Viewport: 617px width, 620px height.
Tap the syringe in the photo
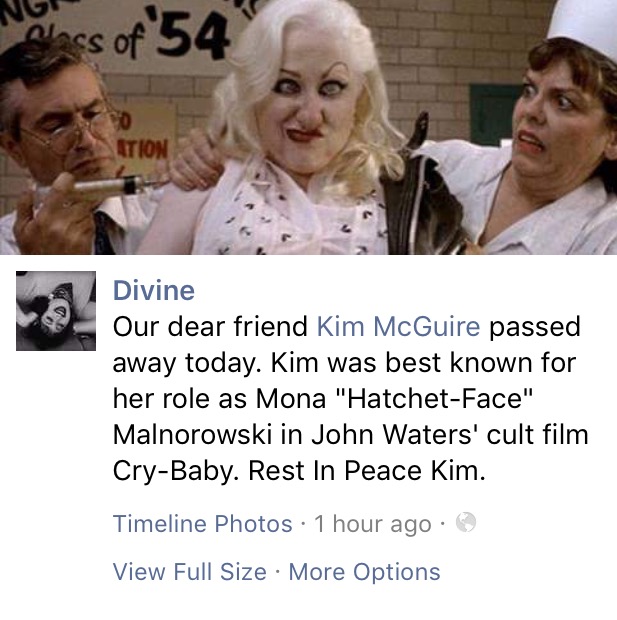coord(101,188)
